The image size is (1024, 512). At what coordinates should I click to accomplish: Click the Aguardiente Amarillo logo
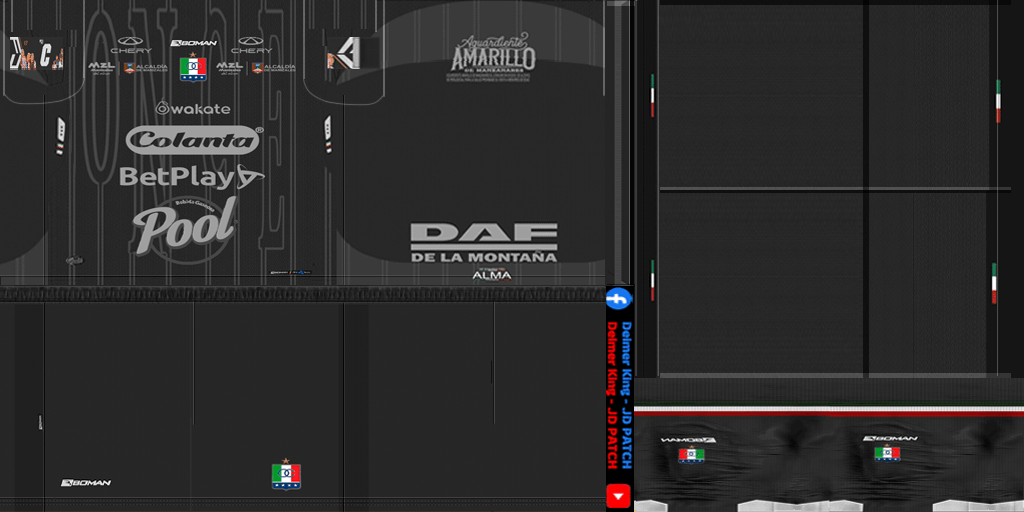click(x=493, y=58)
